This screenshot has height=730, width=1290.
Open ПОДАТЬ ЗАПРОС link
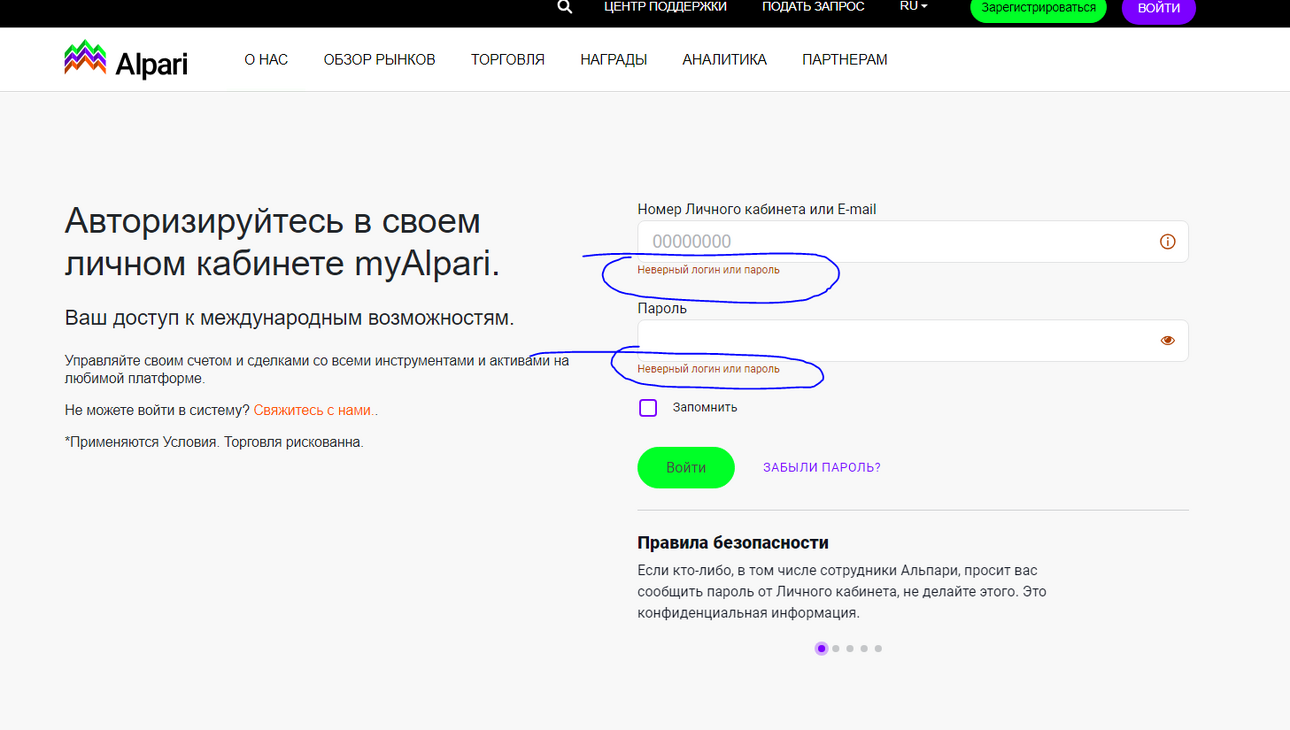813,7
